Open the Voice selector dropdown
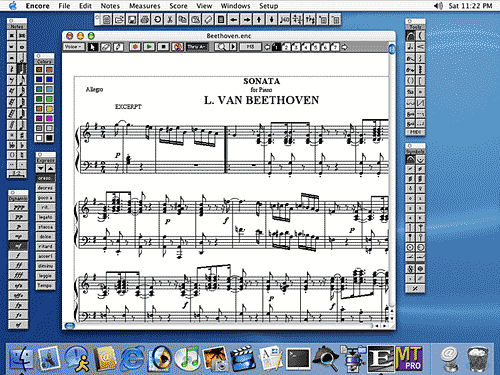500x375 pixels. coord(73,47)
